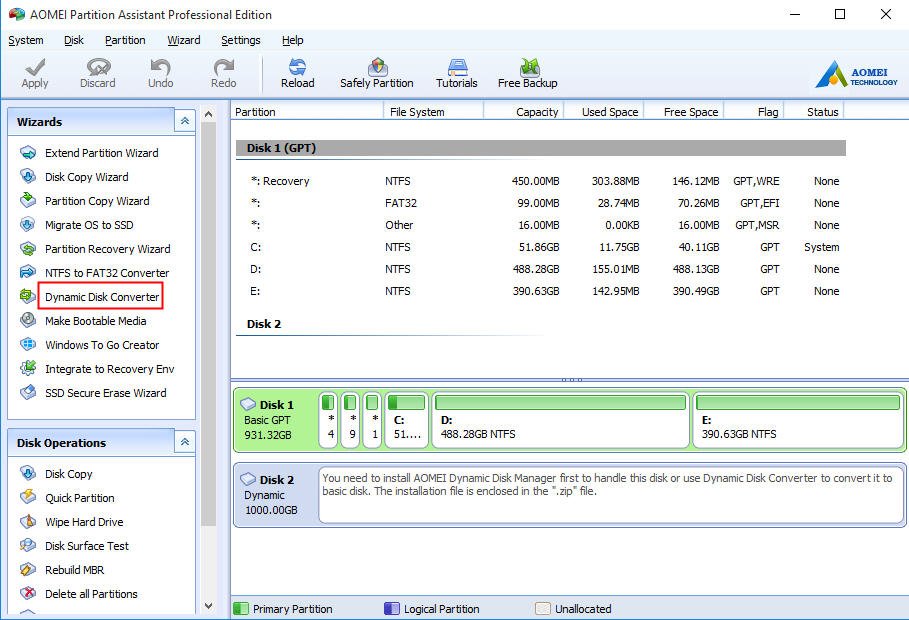
Task: Select the FAT32 EFI partition row
Action: click(x=541, y=203)
